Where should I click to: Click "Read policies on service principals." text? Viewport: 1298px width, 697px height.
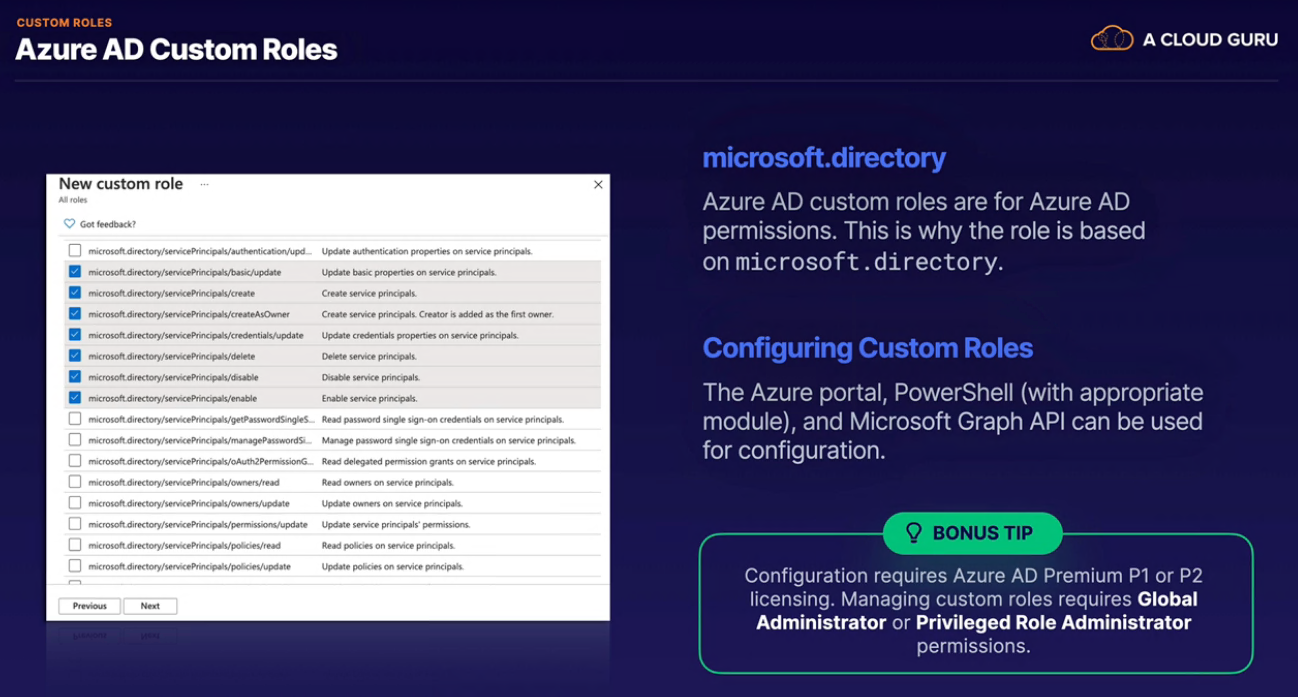pyautogui.click(x=388, y=545)
